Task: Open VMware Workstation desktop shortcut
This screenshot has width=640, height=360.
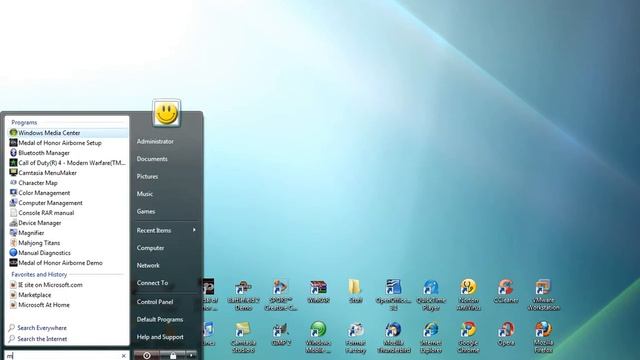Action: [543, 295]
